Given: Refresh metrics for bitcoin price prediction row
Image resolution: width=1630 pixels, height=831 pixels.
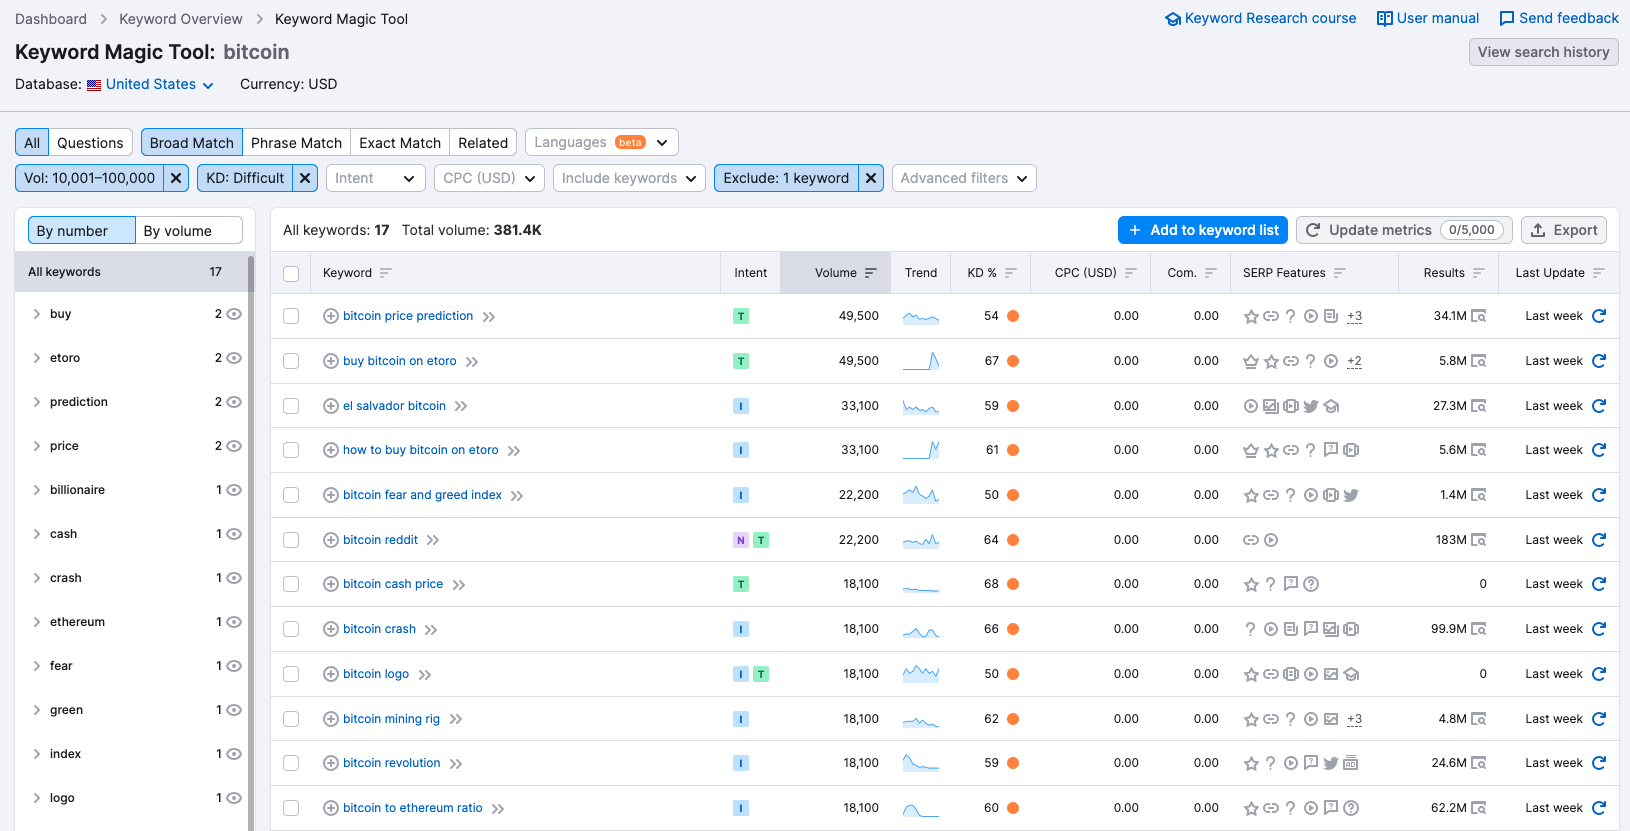Looking at the screenshot, I should [x=1599, y=316].
